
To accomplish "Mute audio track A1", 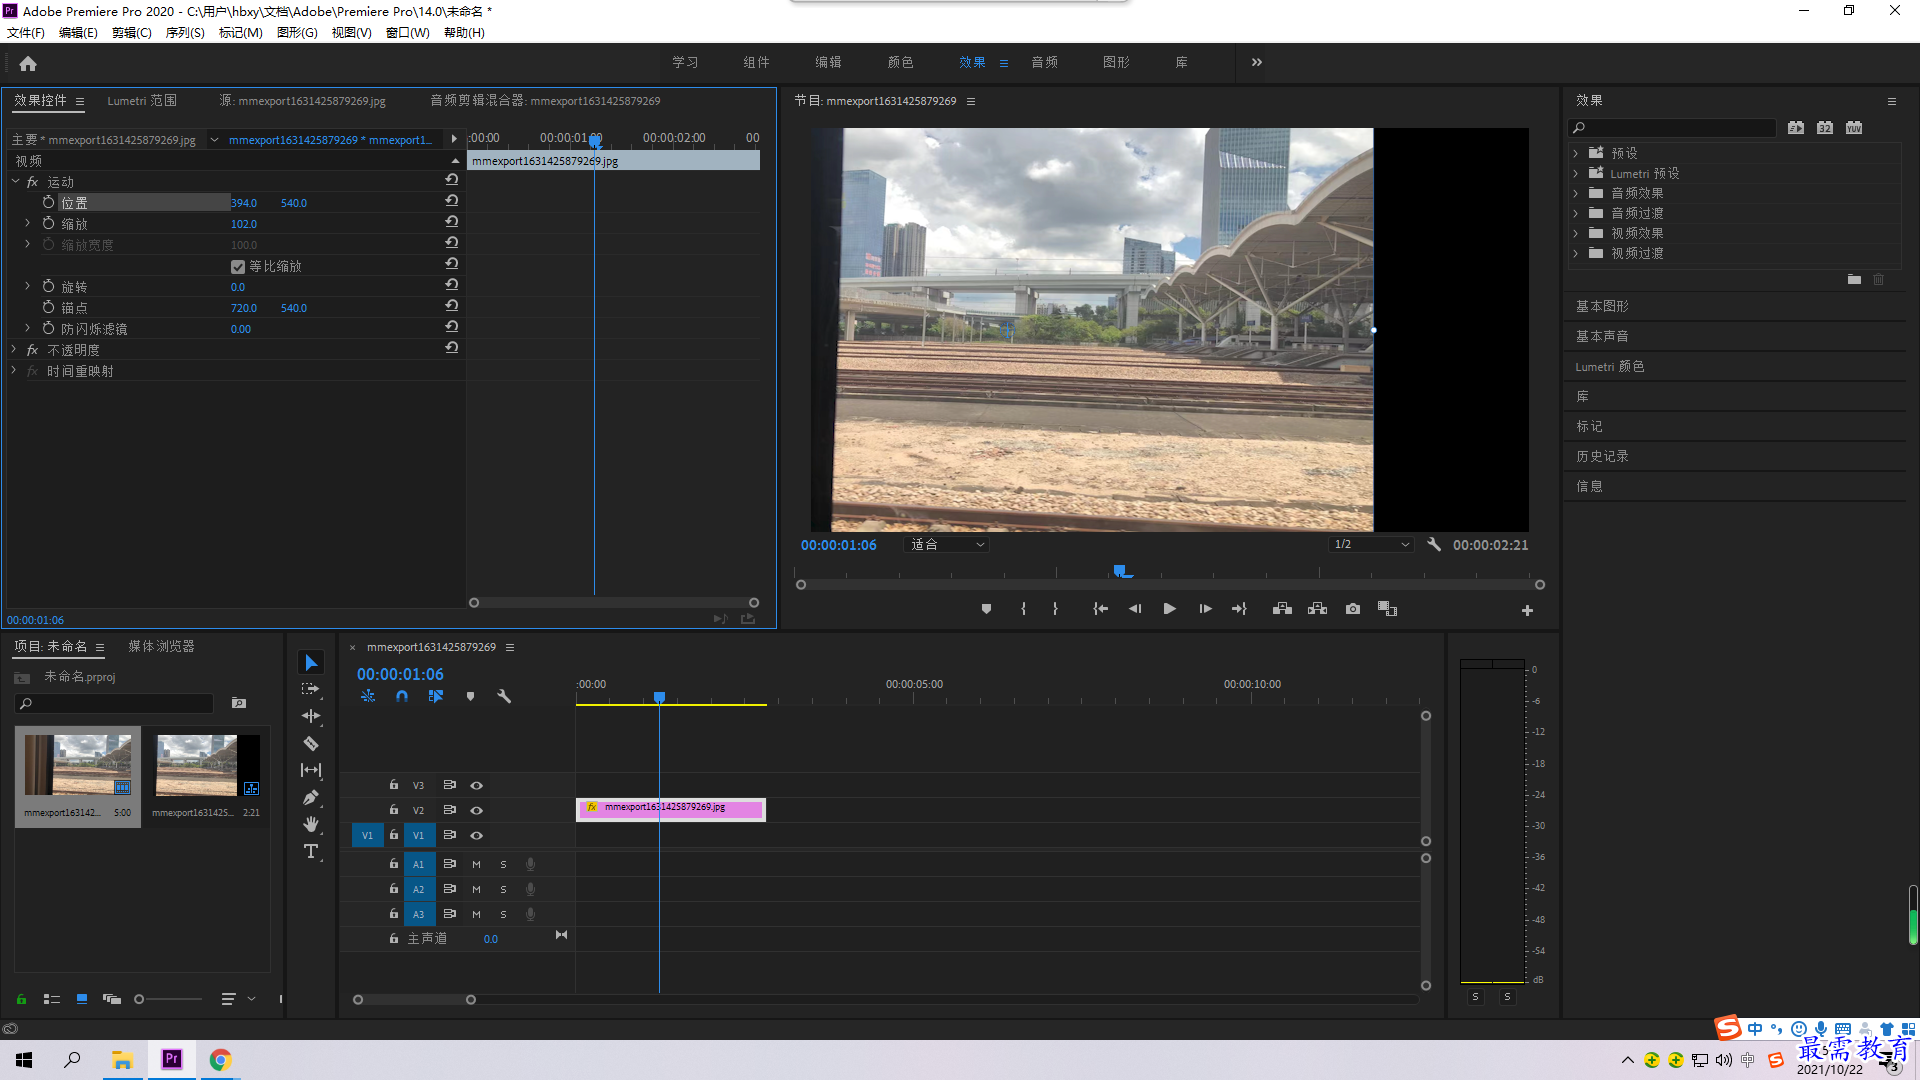I will coord(476,864).
